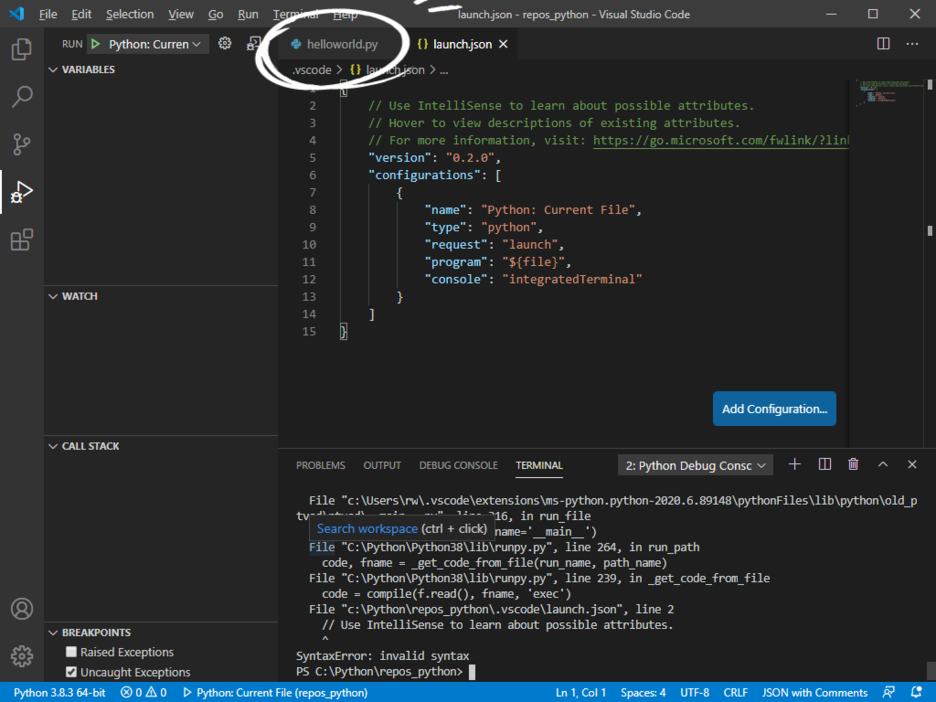Close the launch.json tab

point(503,44)
